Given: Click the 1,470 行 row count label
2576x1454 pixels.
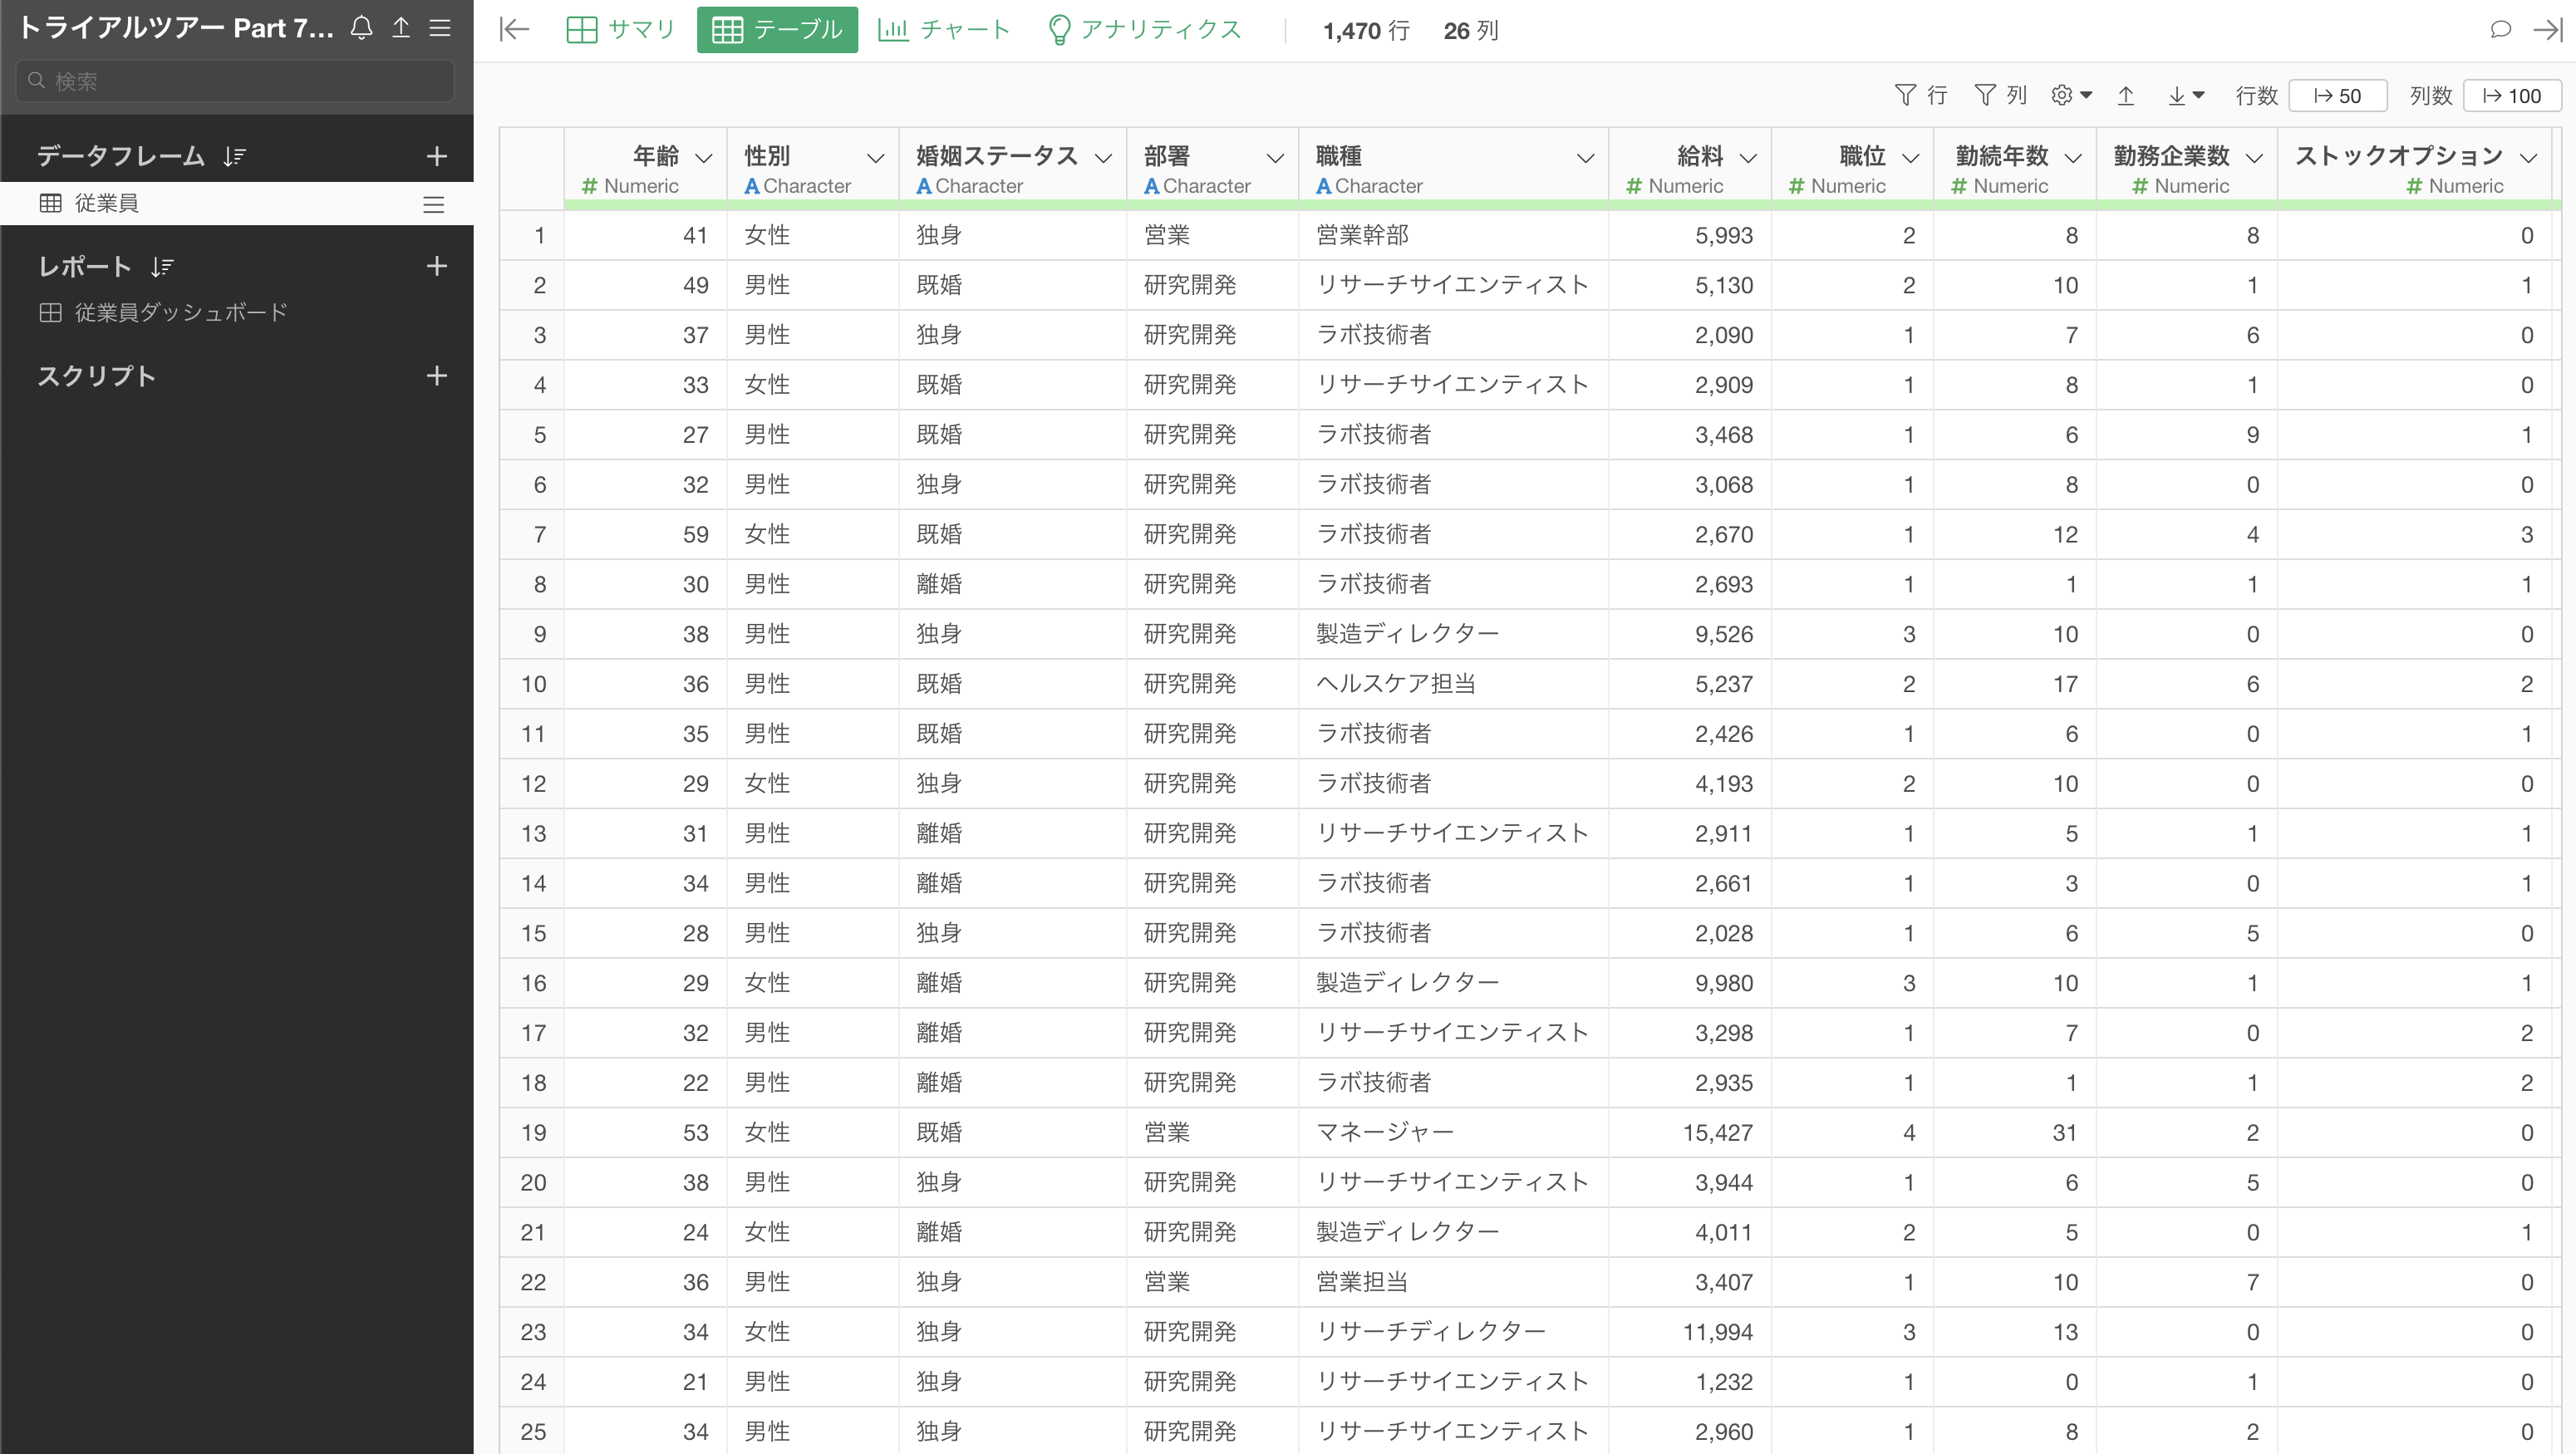Looking at the screenshot, I should tap(1366, 31).
